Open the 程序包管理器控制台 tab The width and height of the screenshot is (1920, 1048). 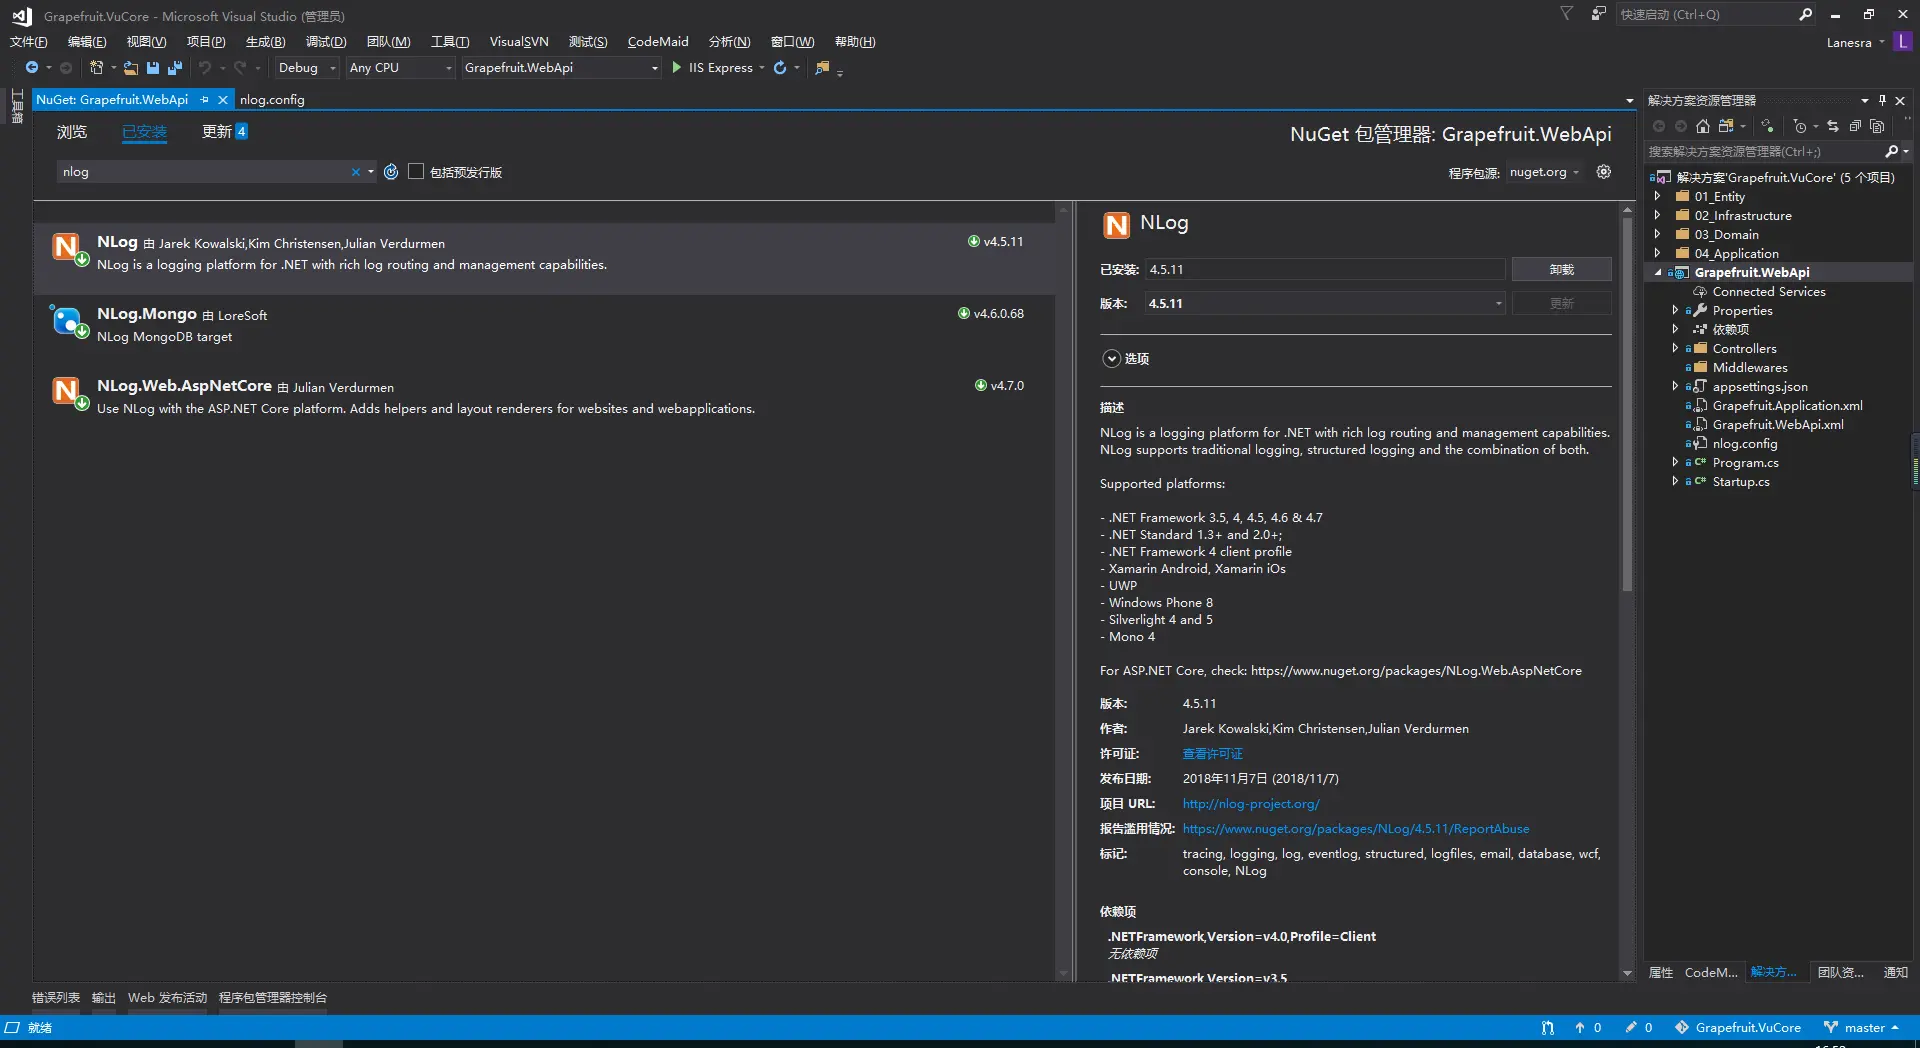click(273, 997)
